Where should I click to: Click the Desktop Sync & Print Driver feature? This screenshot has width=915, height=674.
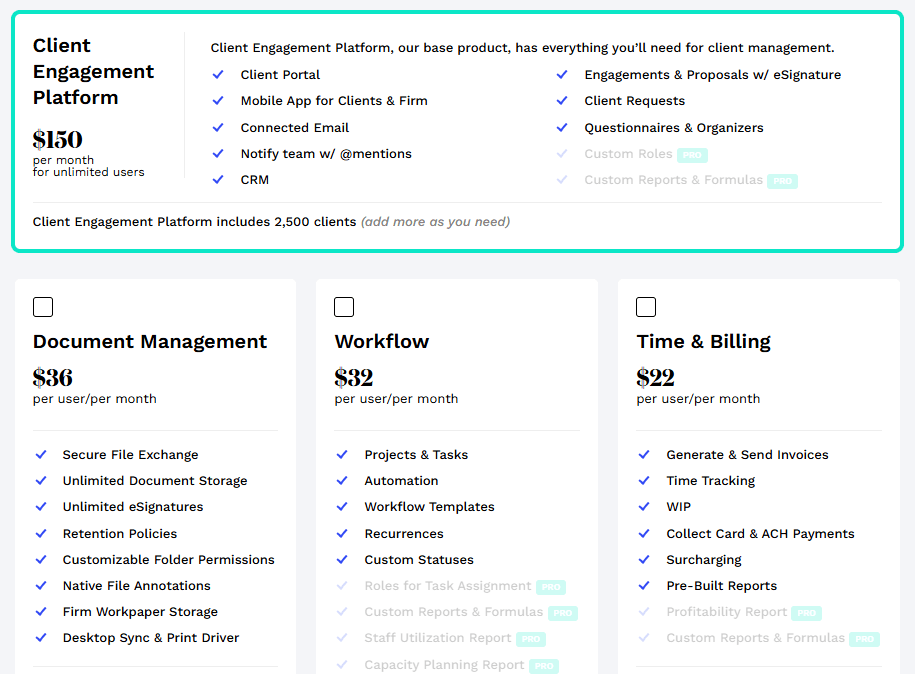[151, 638]
